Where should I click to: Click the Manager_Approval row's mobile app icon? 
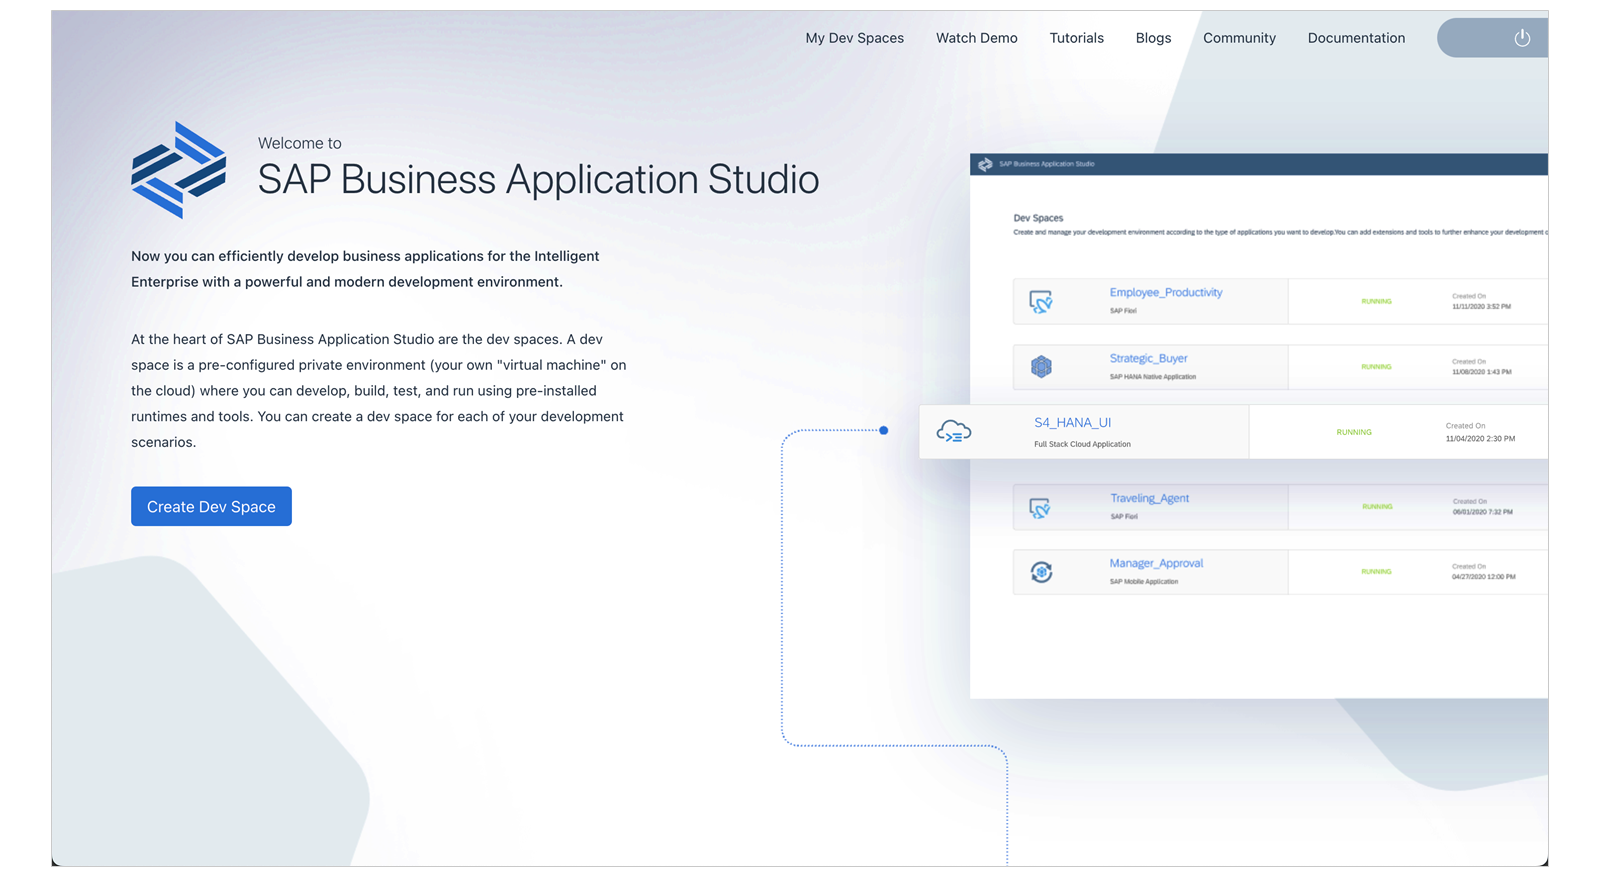click(1041, 572)
